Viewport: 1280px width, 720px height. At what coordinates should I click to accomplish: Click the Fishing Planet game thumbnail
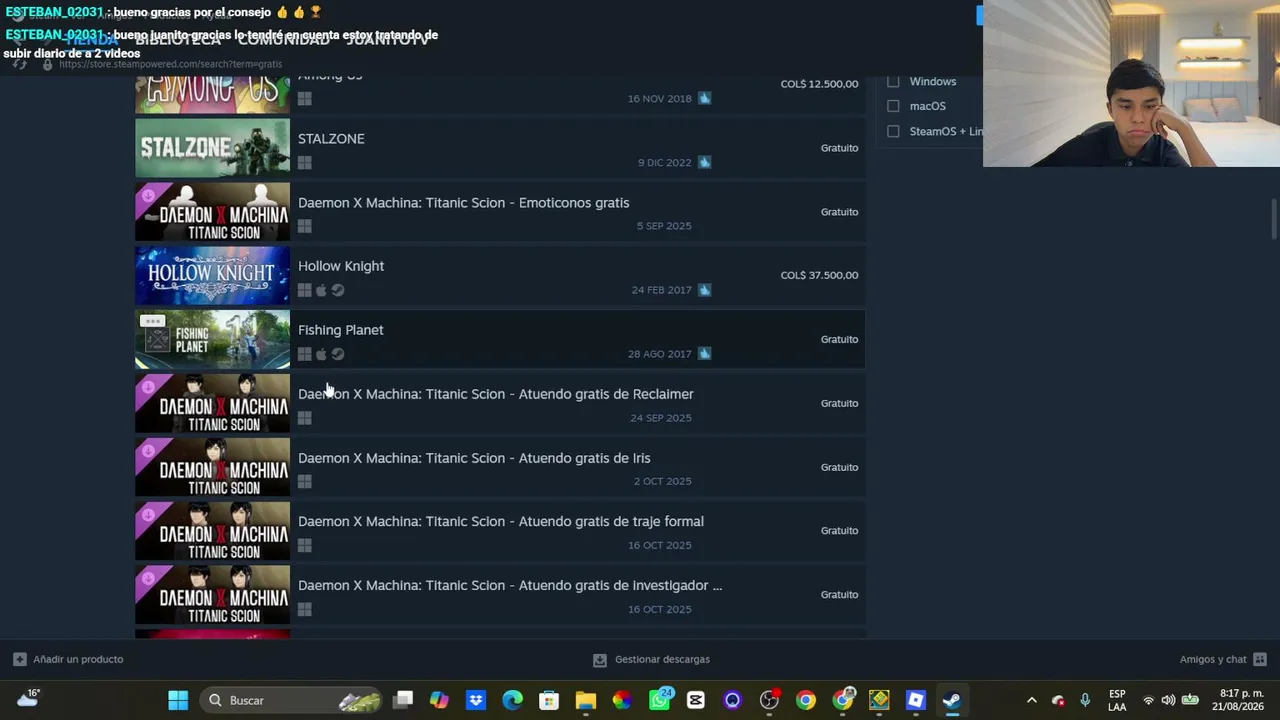(212, 339)
